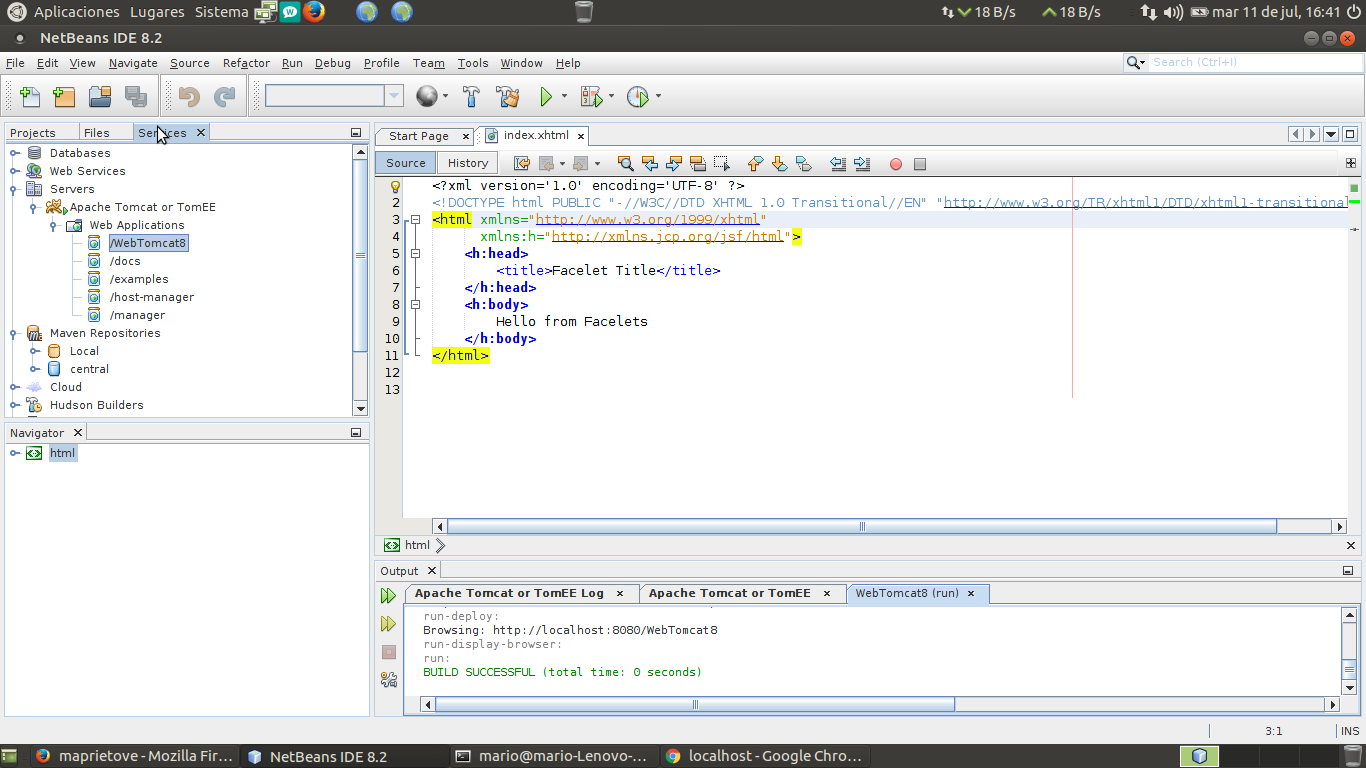Select /WebTomcat8 web application
1366x768 pixels.
[148, 243]
